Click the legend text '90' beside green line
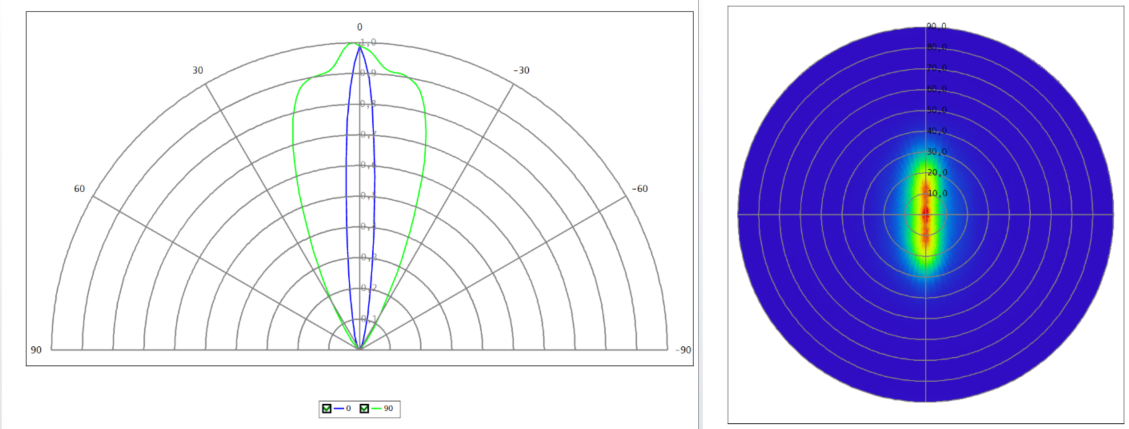 (x=388, y=409)
